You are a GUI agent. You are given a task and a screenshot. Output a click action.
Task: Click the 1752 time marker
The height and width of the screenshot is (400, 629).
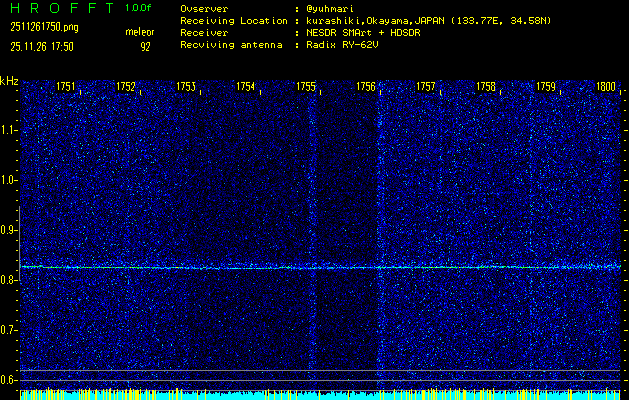[x=126, y=86]
